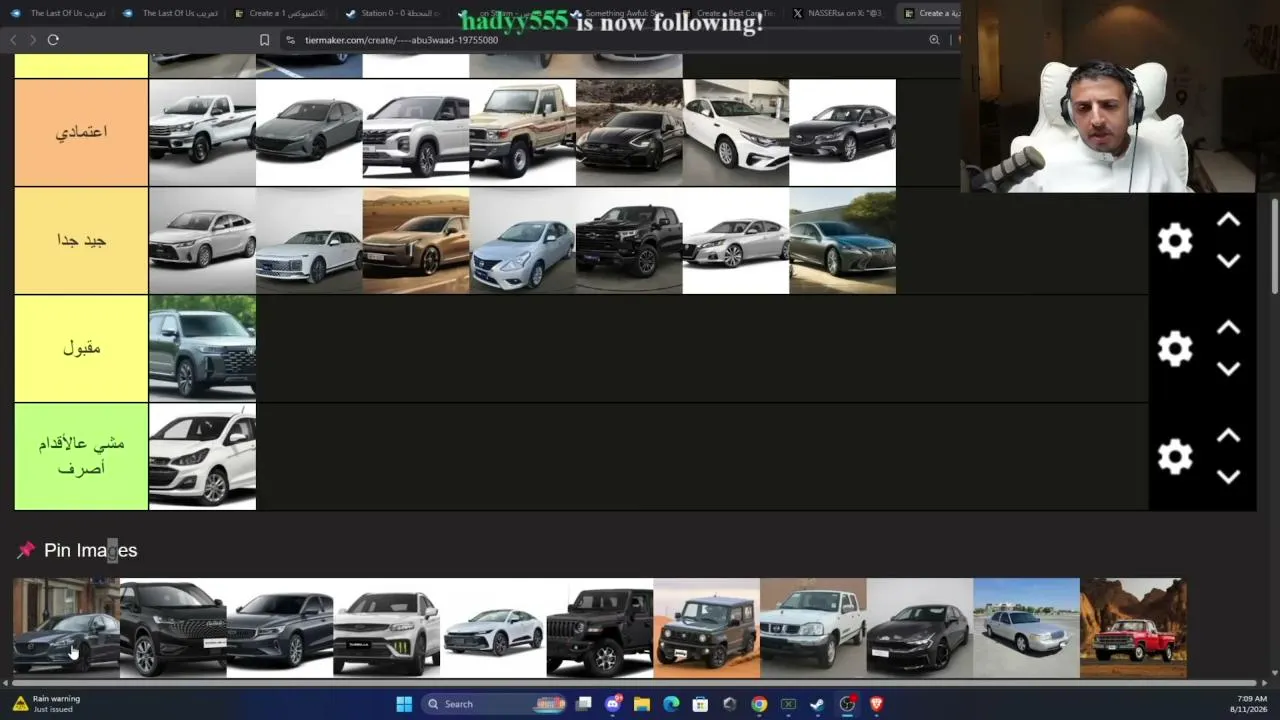Screen dimensions: 1280x720
Task: Bookmark this page in the address bar
Action: pyautogui.click(x=264, y=40)
